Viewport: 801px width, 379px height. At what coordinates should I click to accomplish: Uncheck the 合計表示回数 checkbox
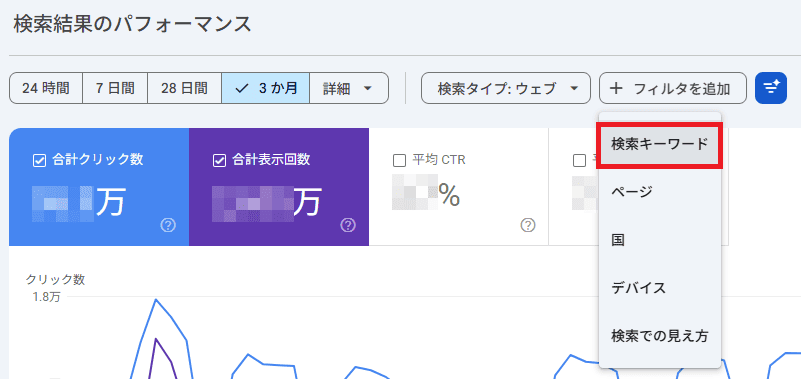[x=219, y=160]
